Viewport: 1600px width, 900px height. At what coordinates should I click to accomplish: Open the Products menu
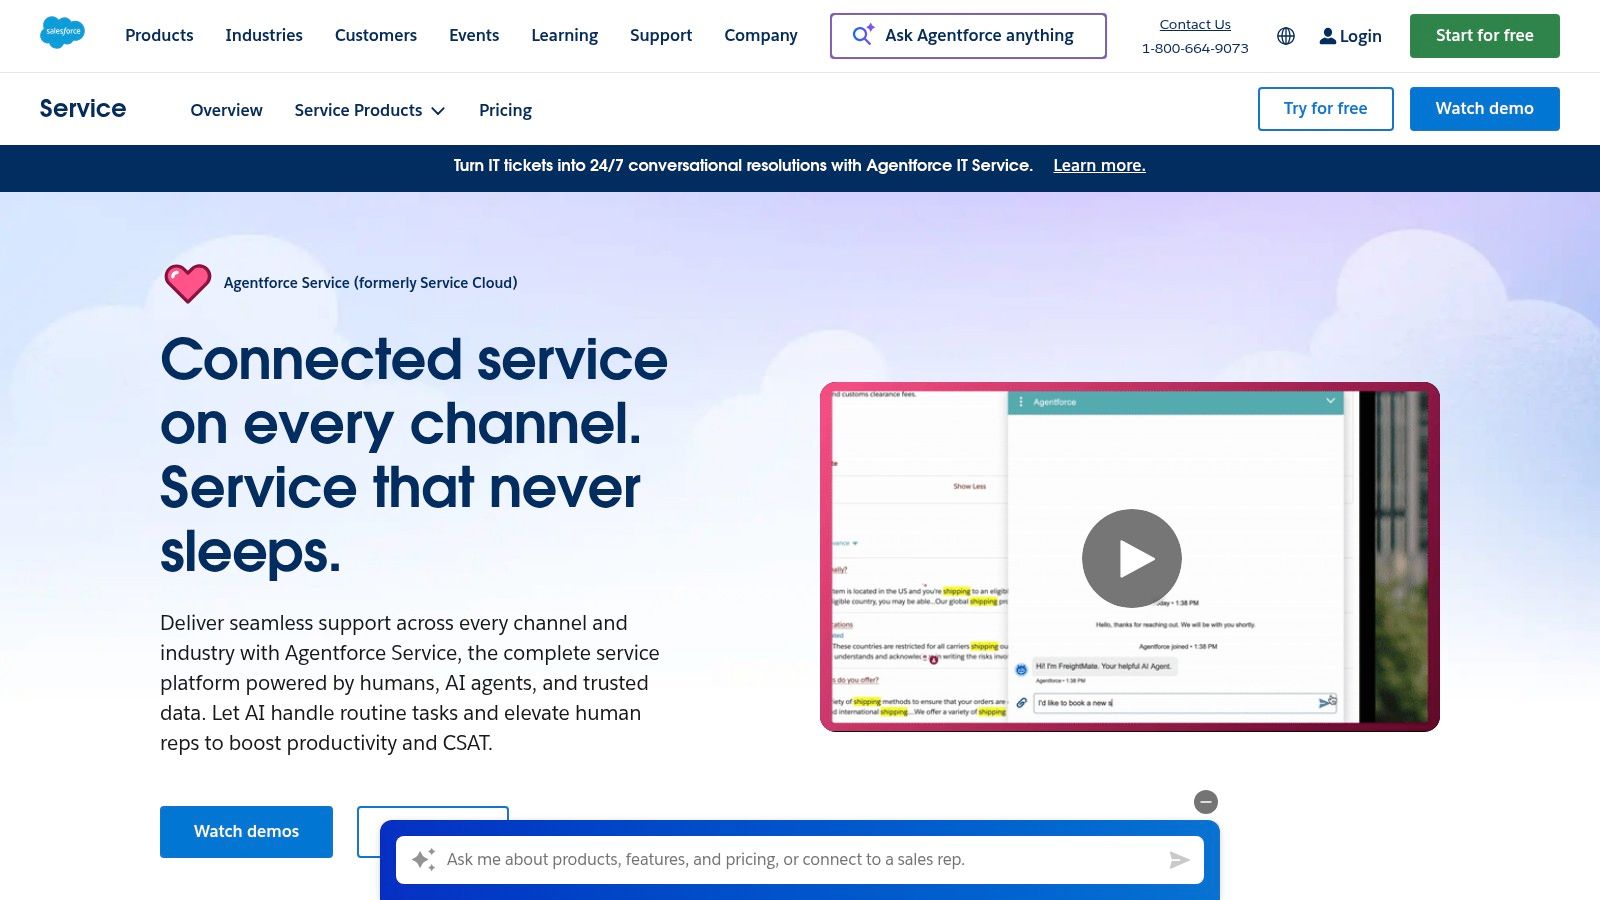(158, 35)
